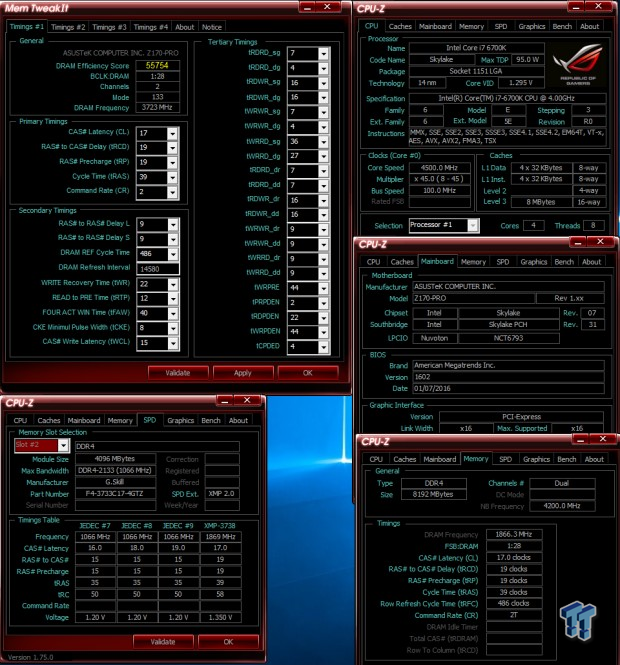Click the Core Speed 4500.0 MHz field
620x665 pixels.
click(x=439, y=168)
